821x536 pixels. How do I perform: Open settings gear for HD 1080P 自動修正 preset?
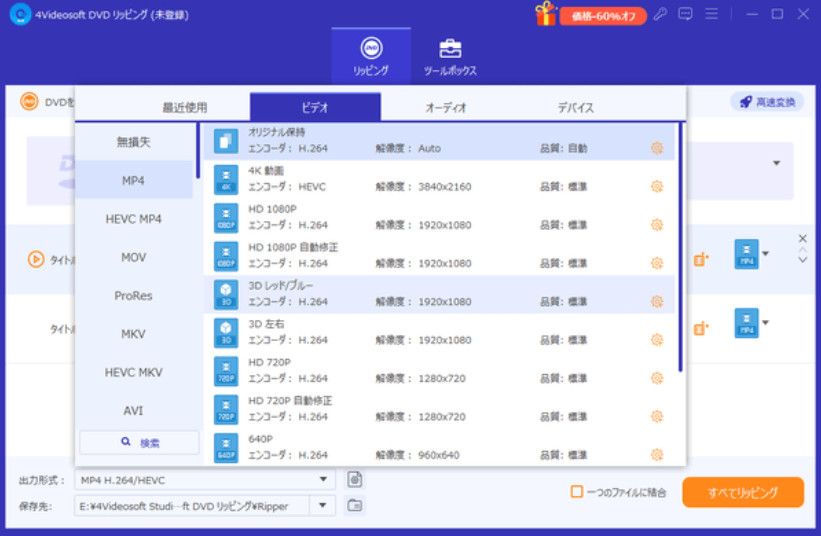[x=657, y=263]
